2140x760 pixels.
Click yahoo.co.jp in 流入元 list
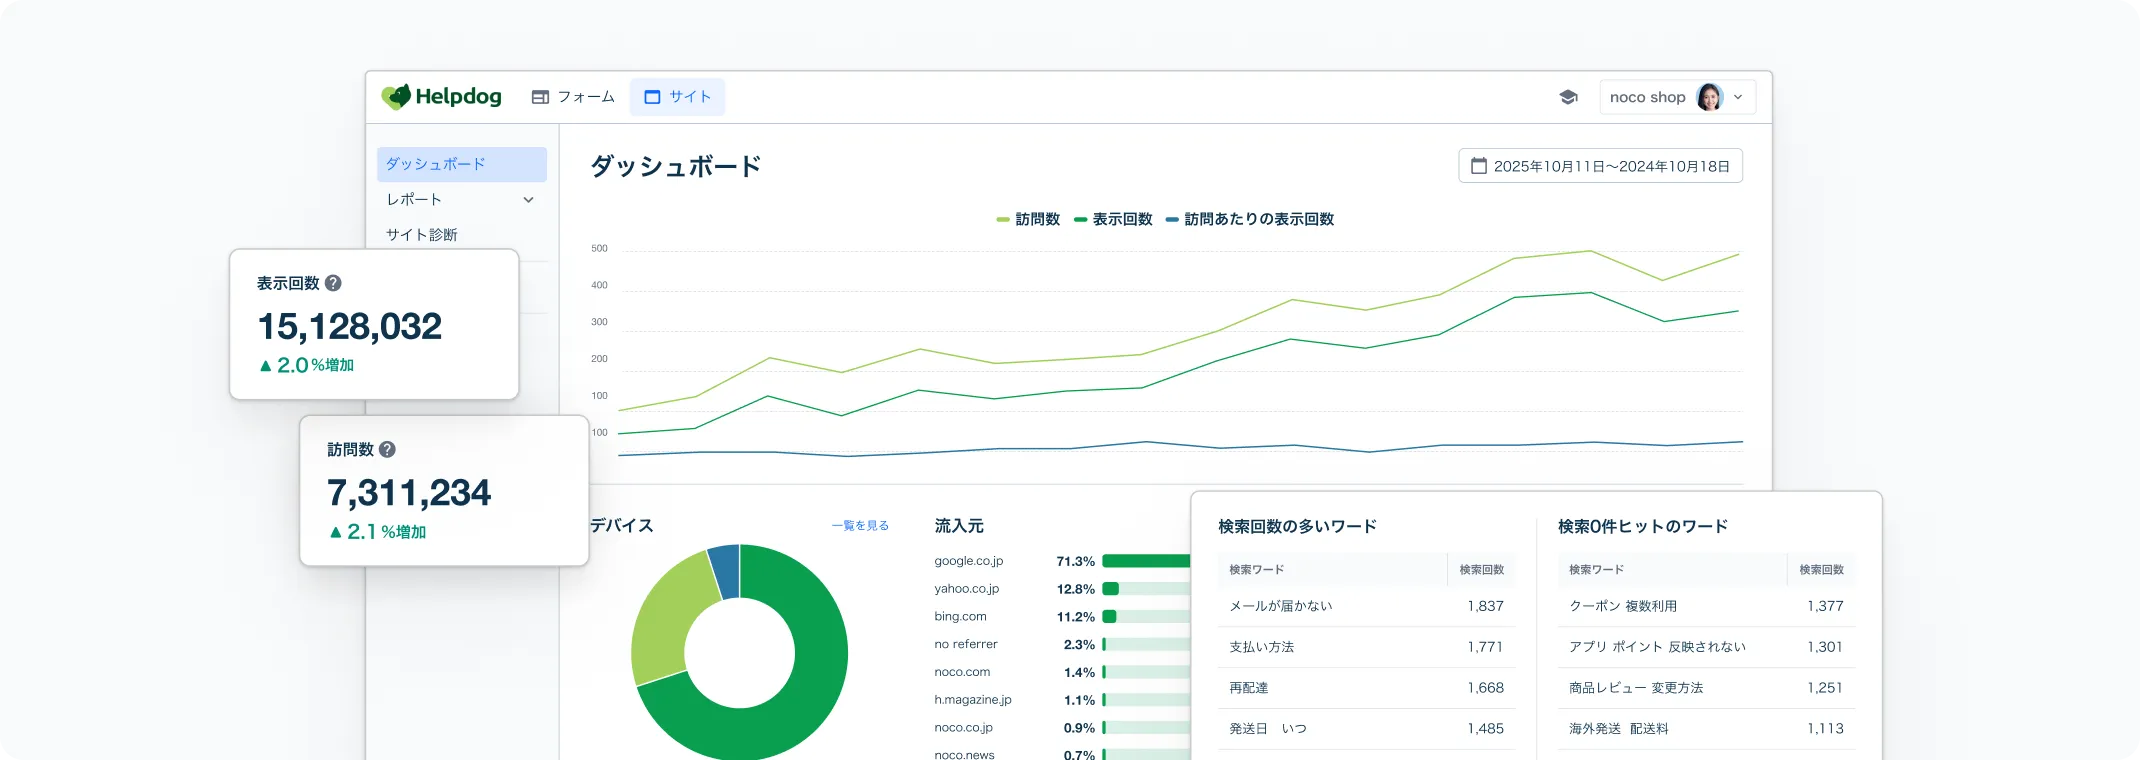[967, 589]
